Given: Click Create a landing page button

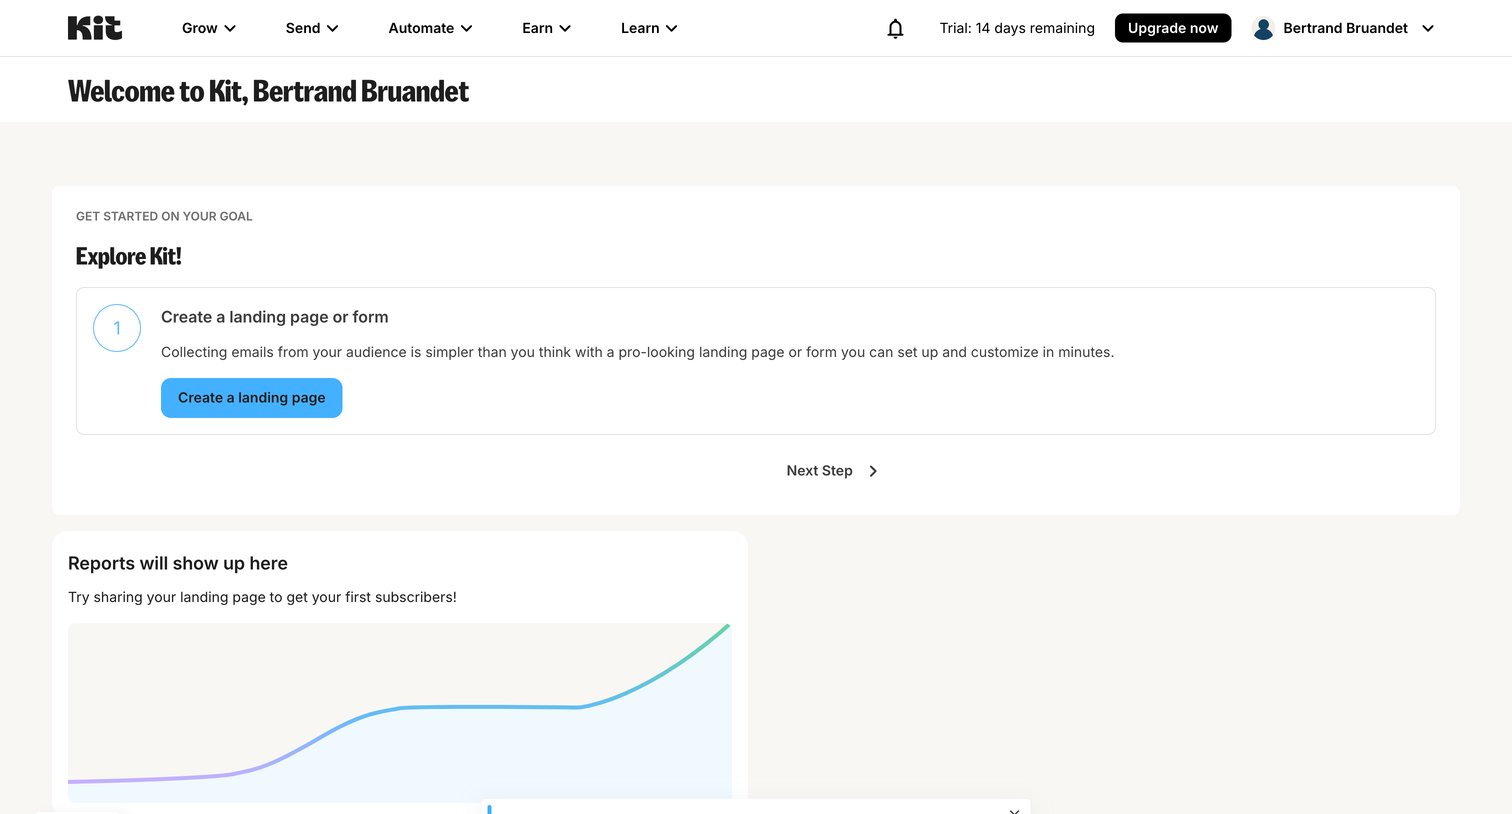Looking at the screenshot, I should [x=251, y=398].
